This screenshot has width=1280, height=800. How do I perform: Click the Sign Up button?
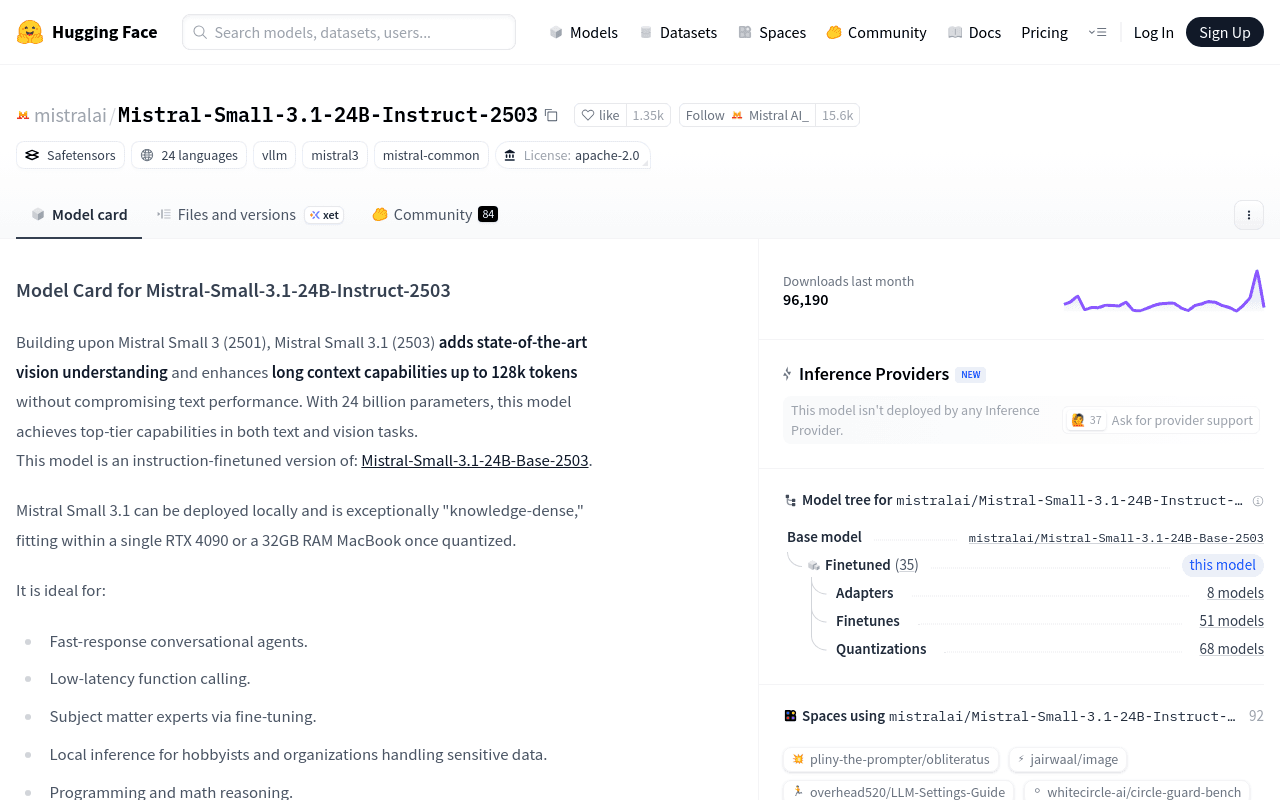point(1225,32)
